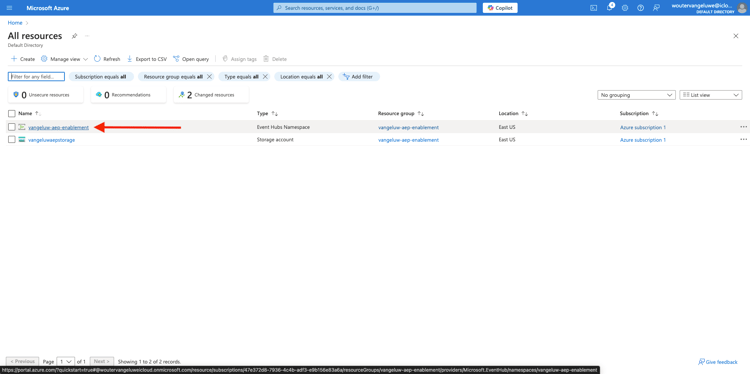
Task: Open Changed resources card
Action: point(211,95)
